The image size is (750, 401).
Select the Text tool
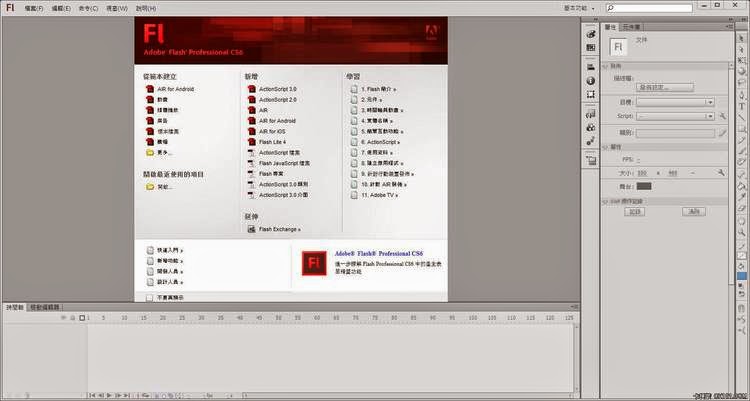(x=742, y=106)
